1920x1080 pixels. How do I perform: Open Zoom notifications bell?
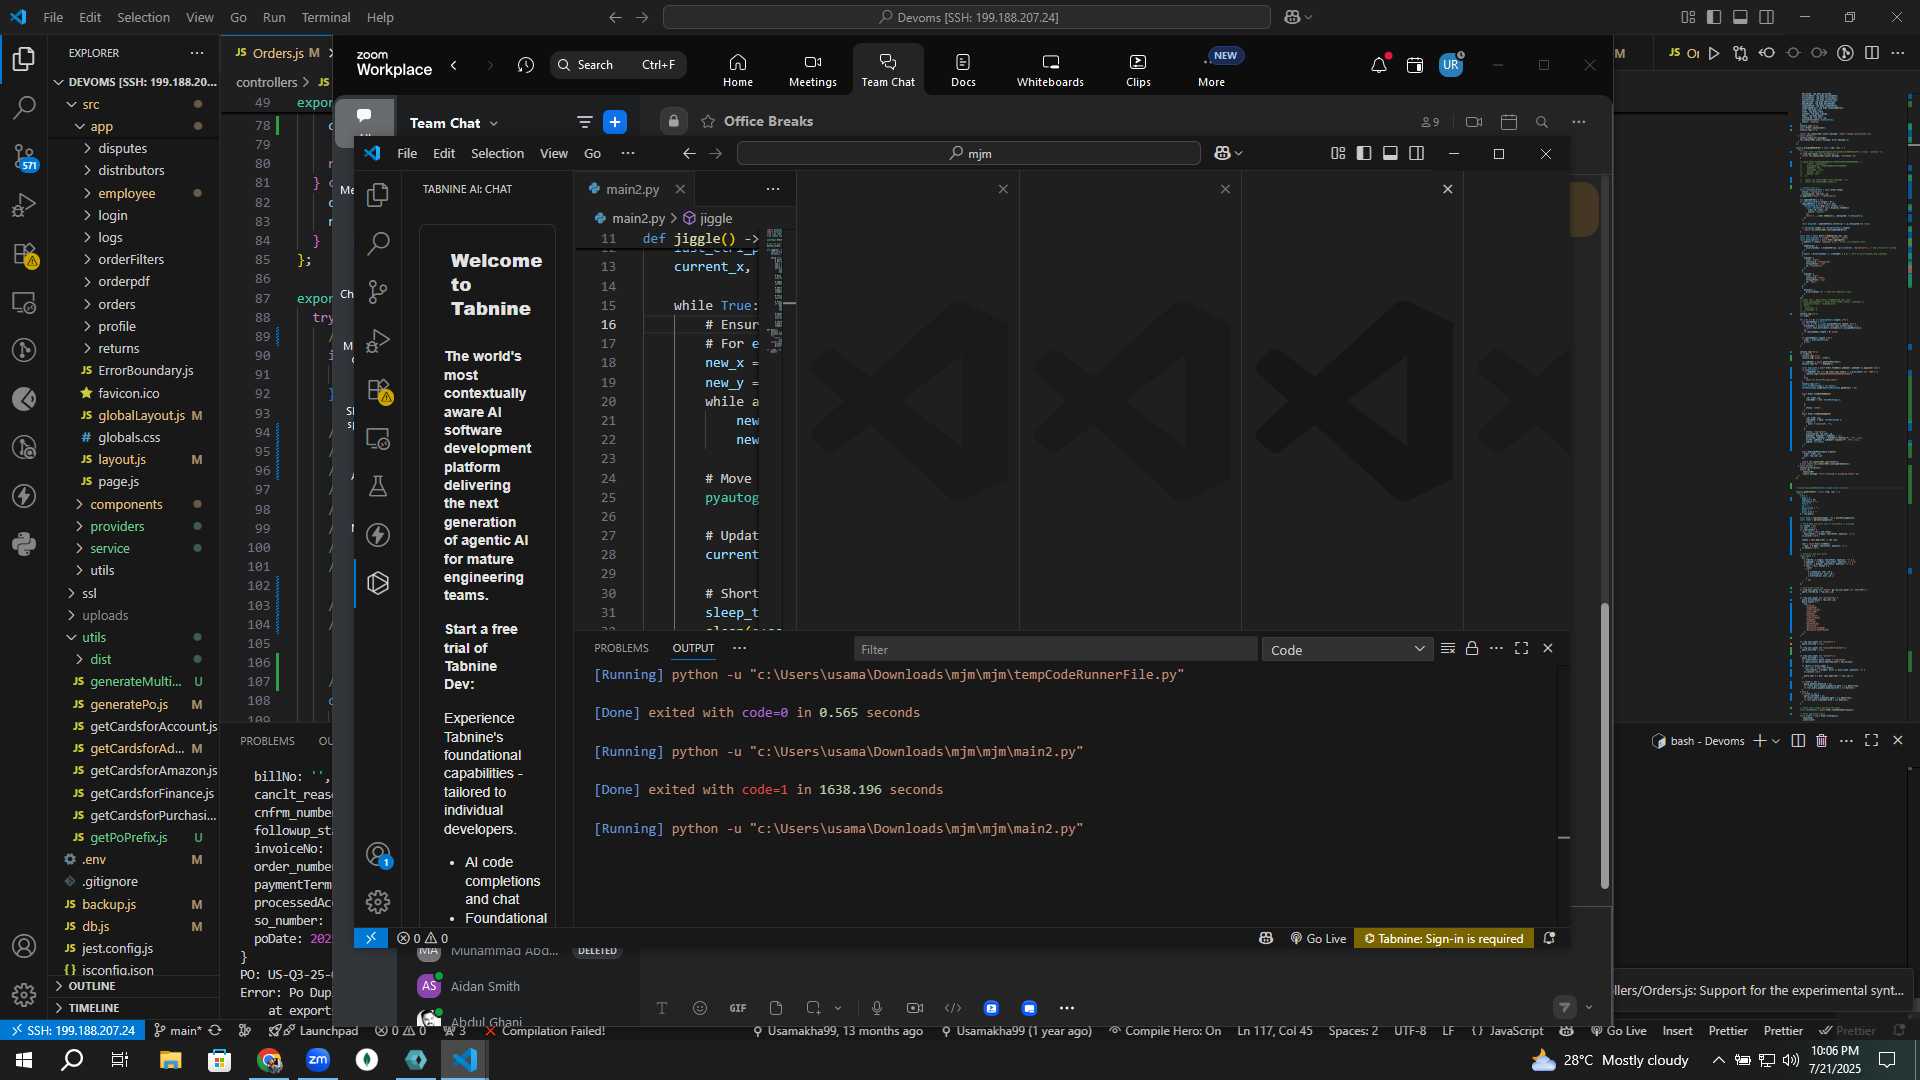point(1379,65)
